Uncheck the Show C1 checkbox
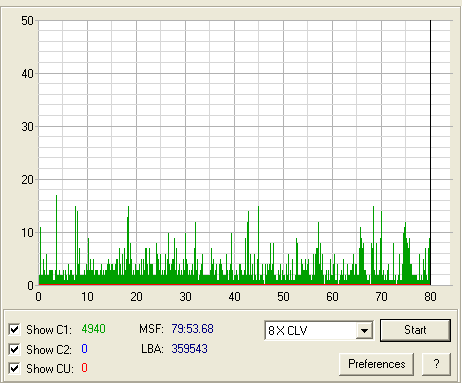This screenshot has height=384, width=462. [x=14, y=330]
